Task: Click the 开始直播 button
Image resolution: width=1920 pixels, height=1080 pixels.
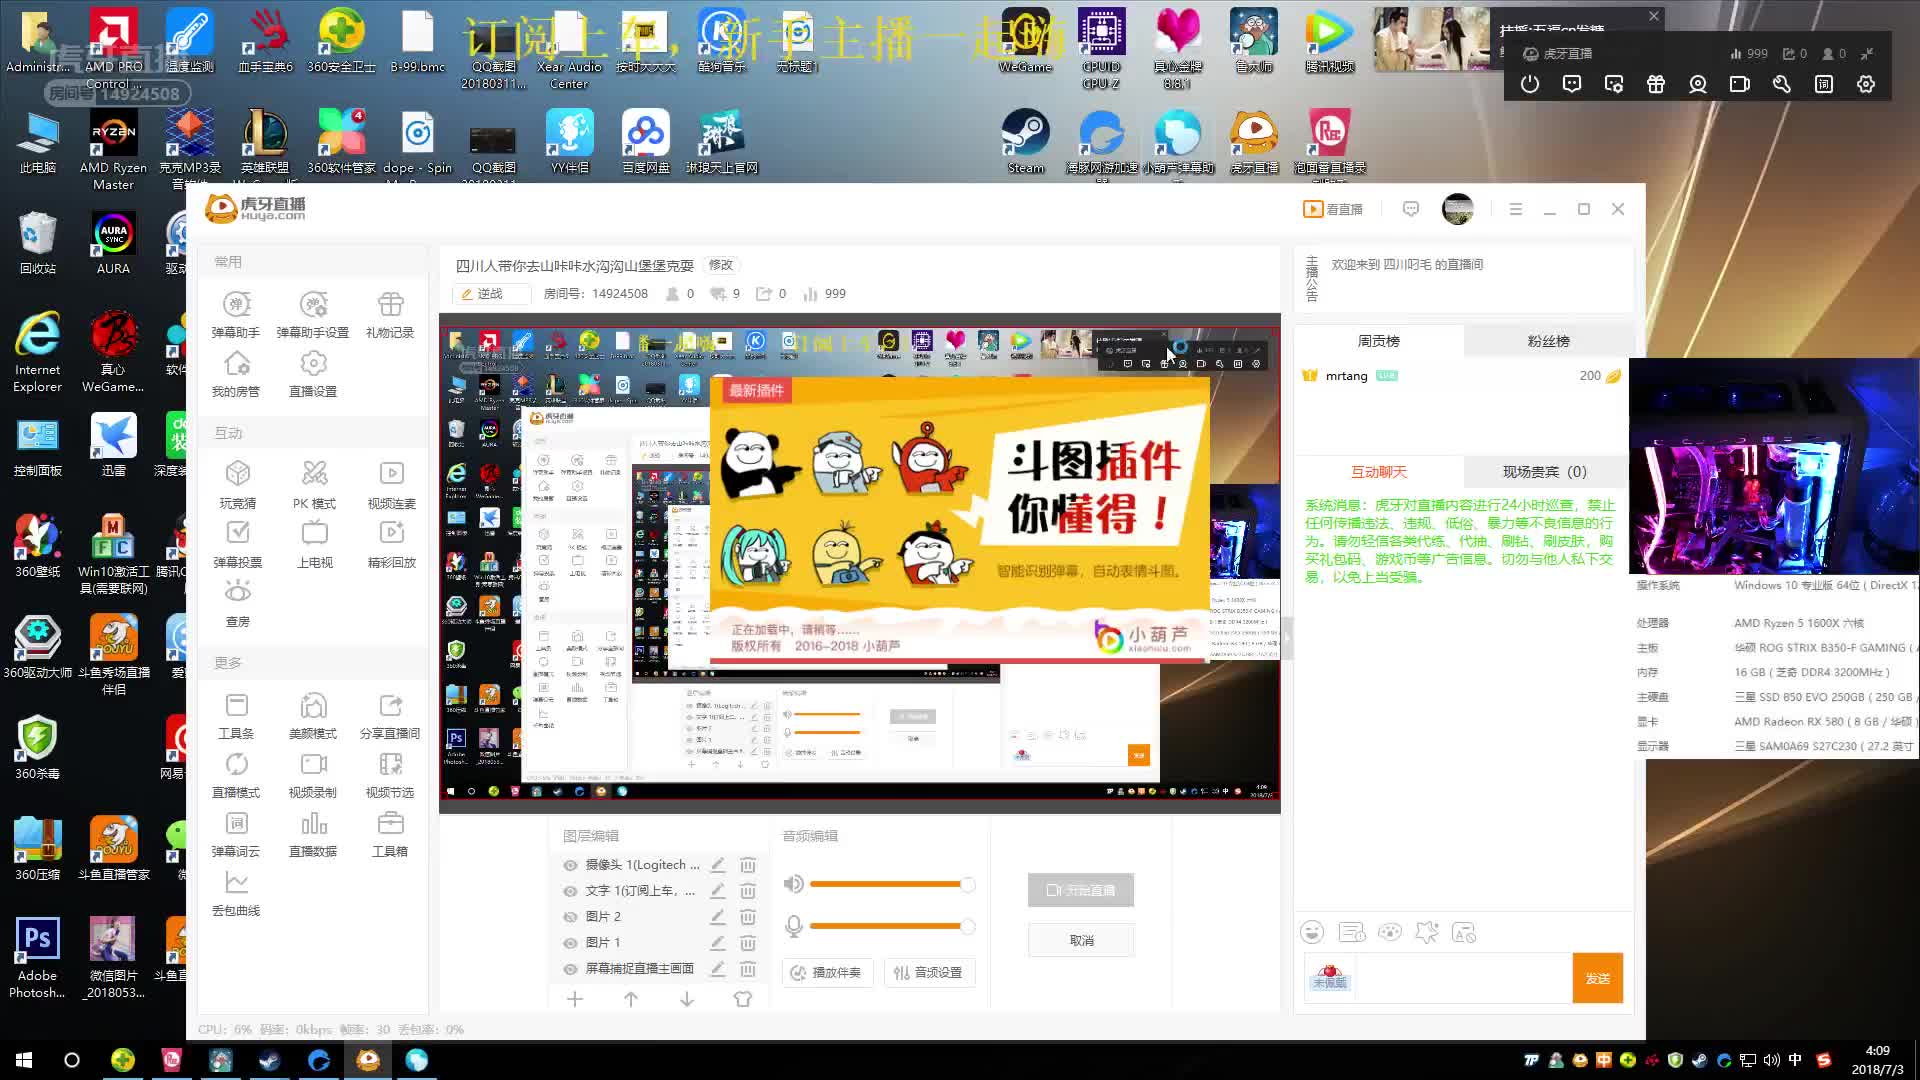Action: tap(1081, 890)
